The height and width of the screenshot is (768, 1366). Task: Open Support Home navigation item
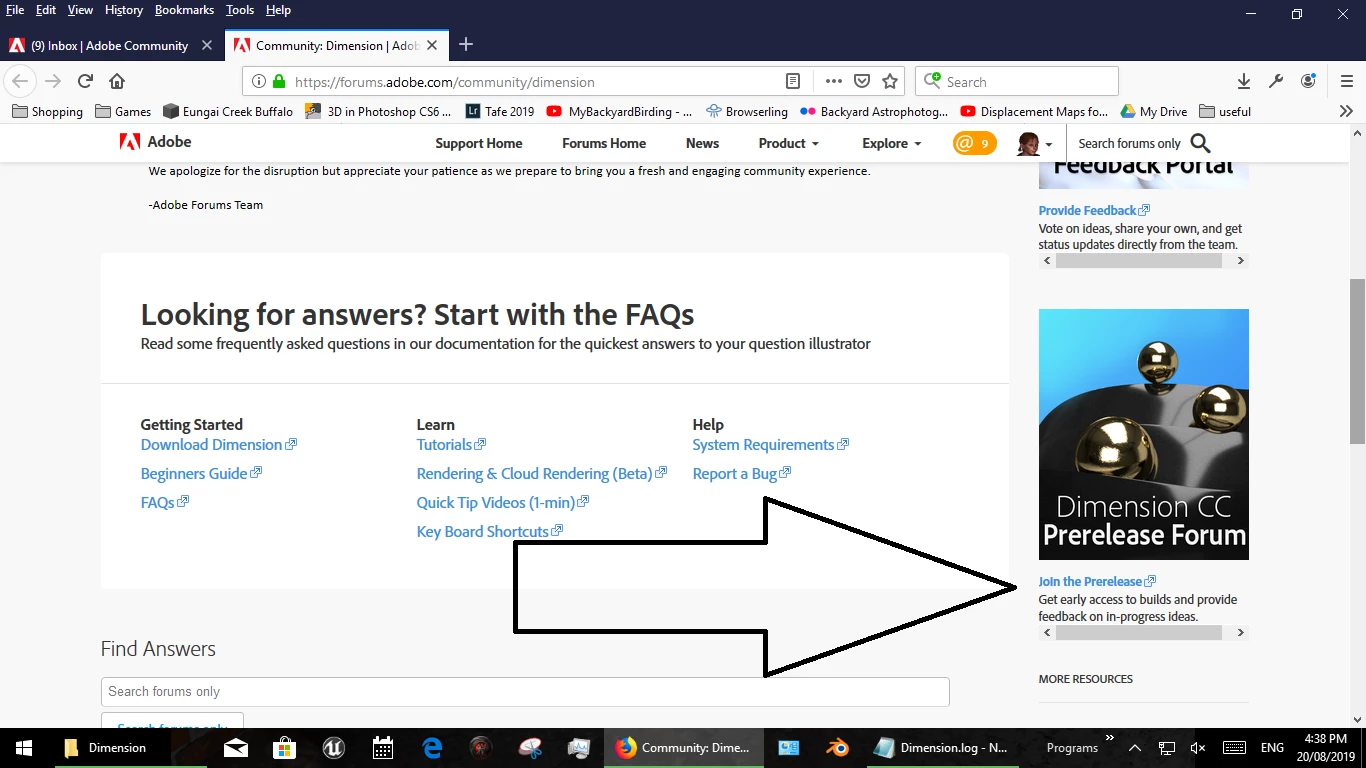pyautogui.click(x=479, y=143)
